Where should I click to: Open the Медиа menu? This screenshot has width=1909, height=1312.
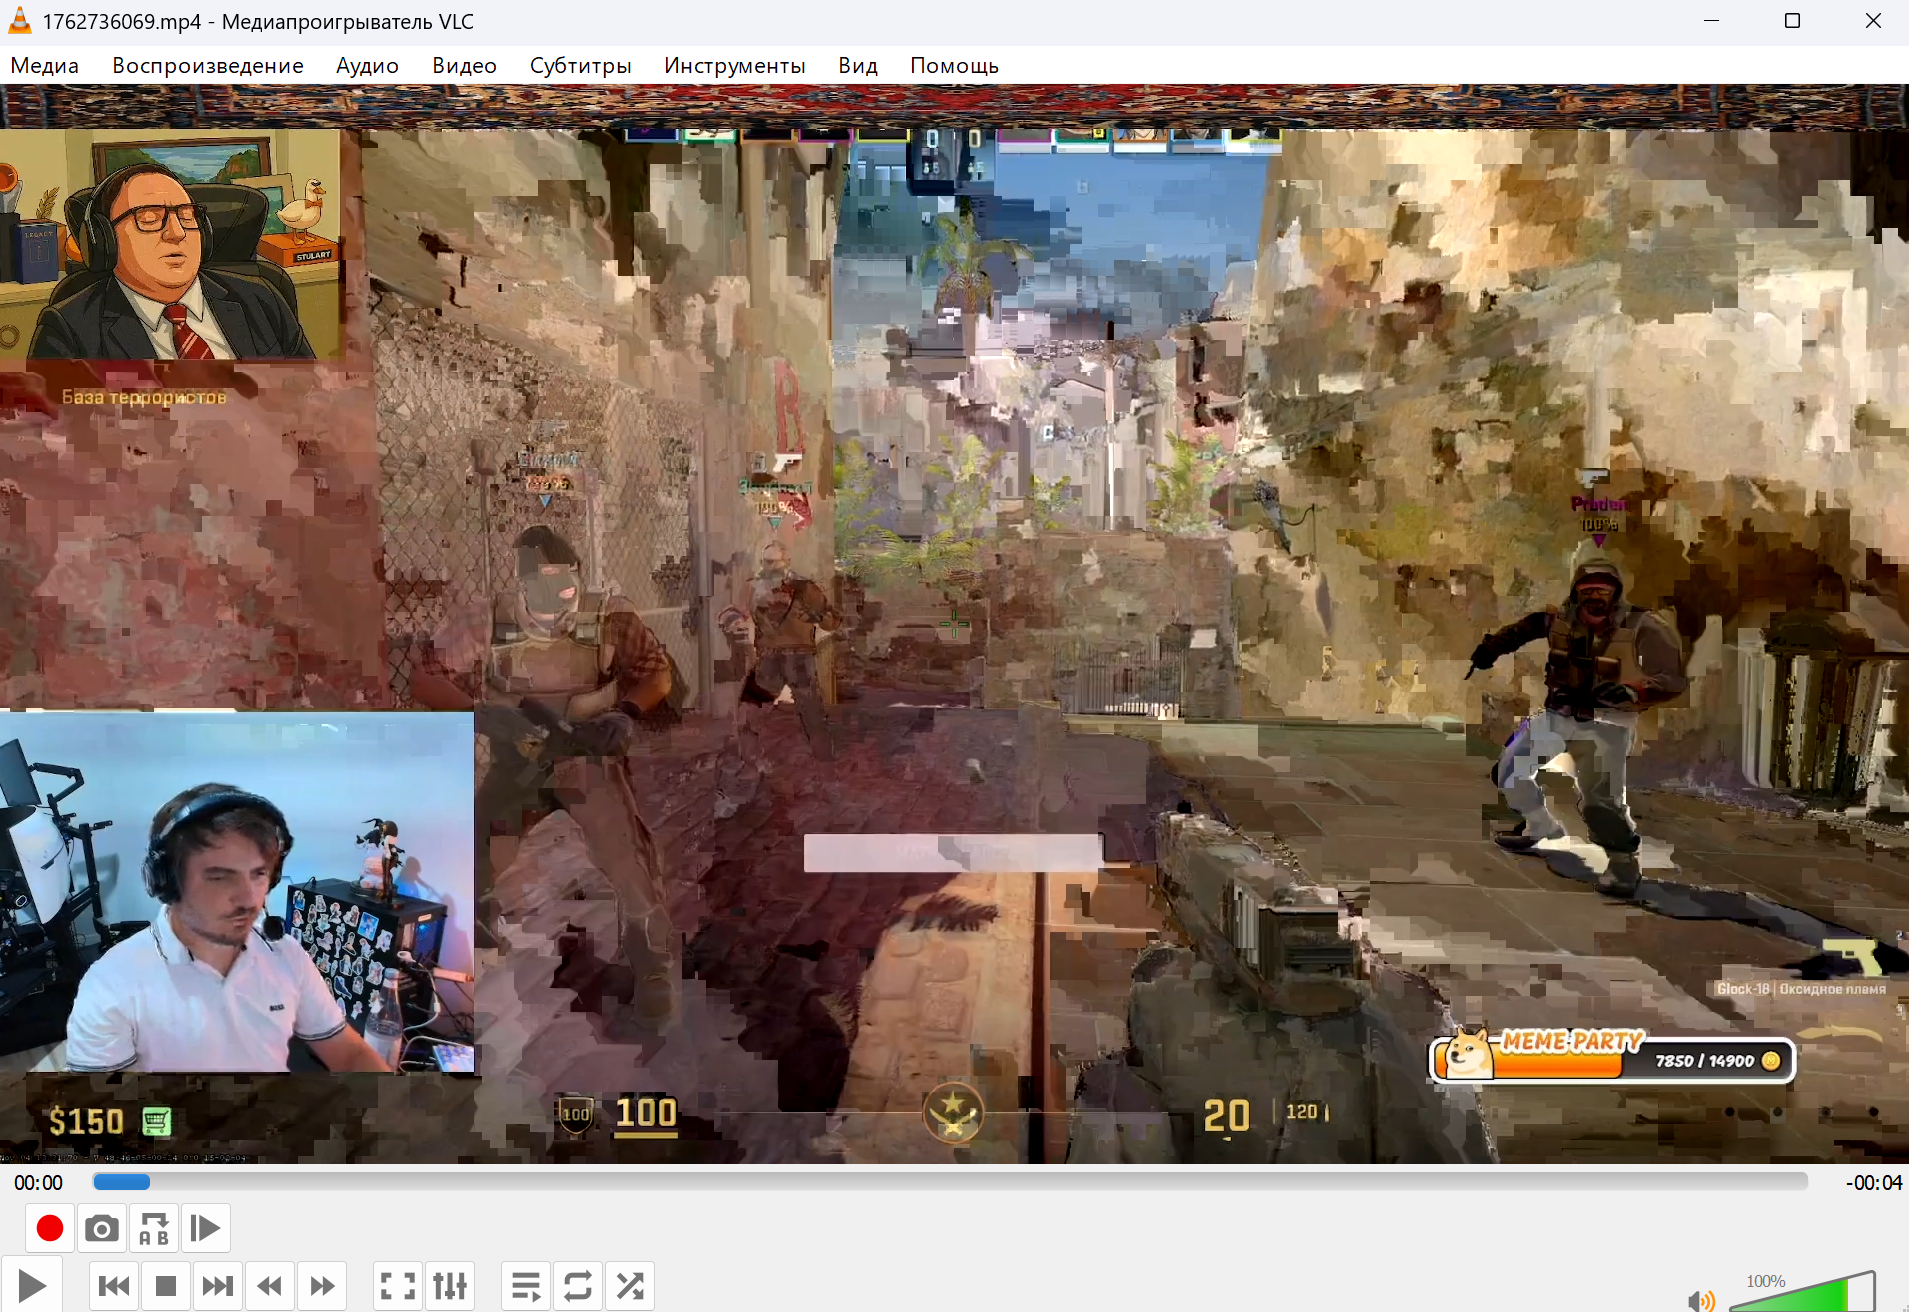click(x=44, y=66)
